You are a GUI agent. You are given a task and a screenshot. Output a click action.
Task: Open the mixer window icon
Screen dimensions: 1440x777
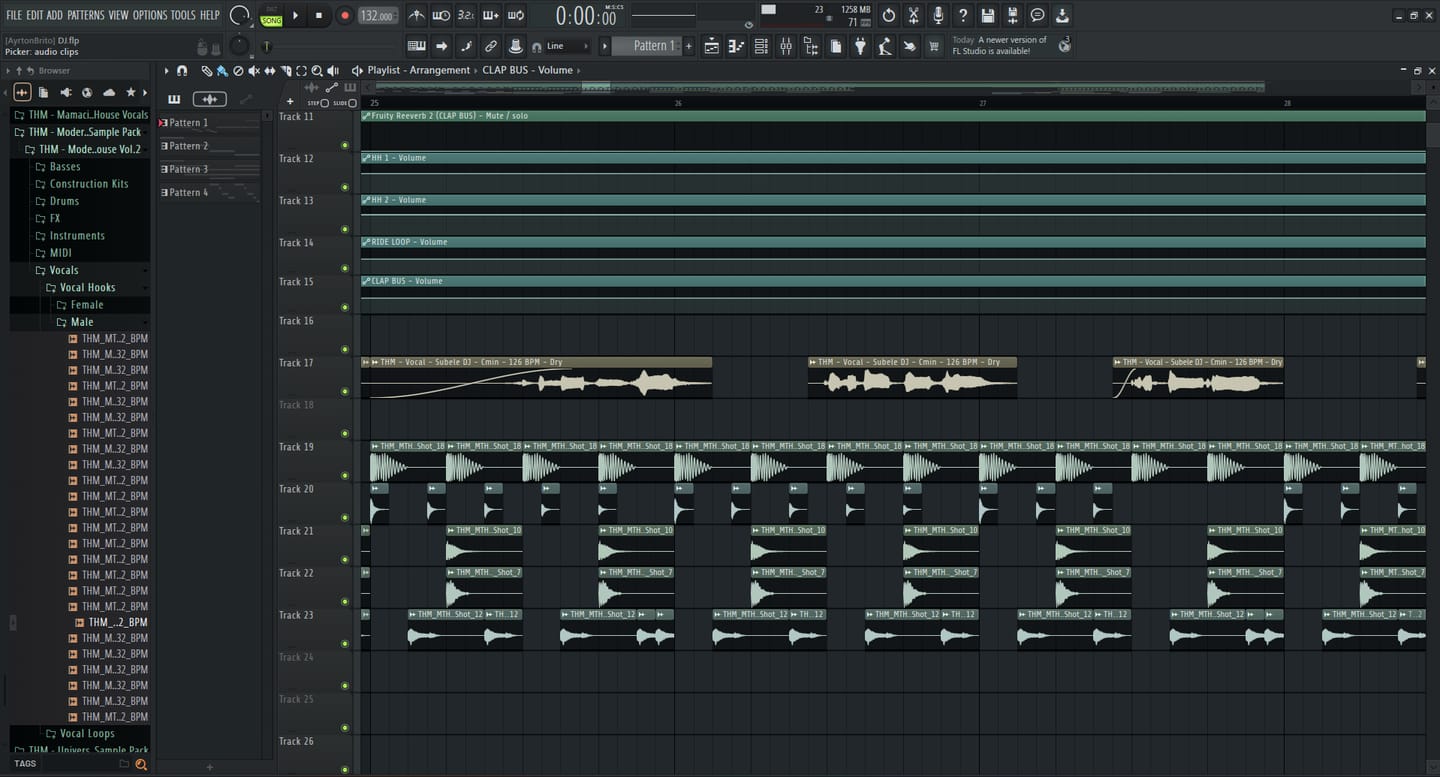point(786,46)
